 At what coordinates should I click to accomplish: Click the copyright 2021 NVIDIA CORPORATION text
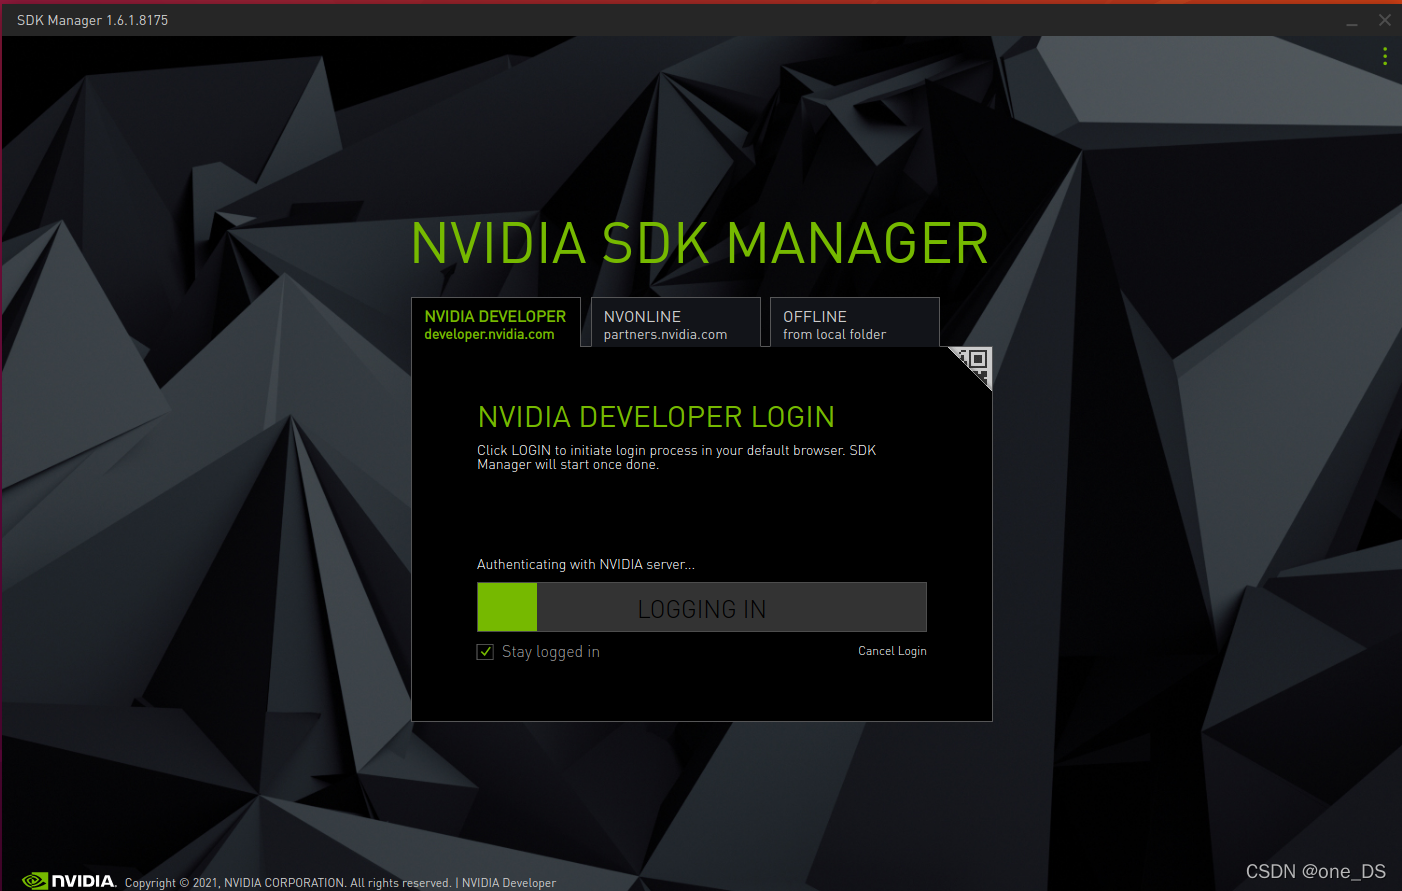tap(288, 883)
